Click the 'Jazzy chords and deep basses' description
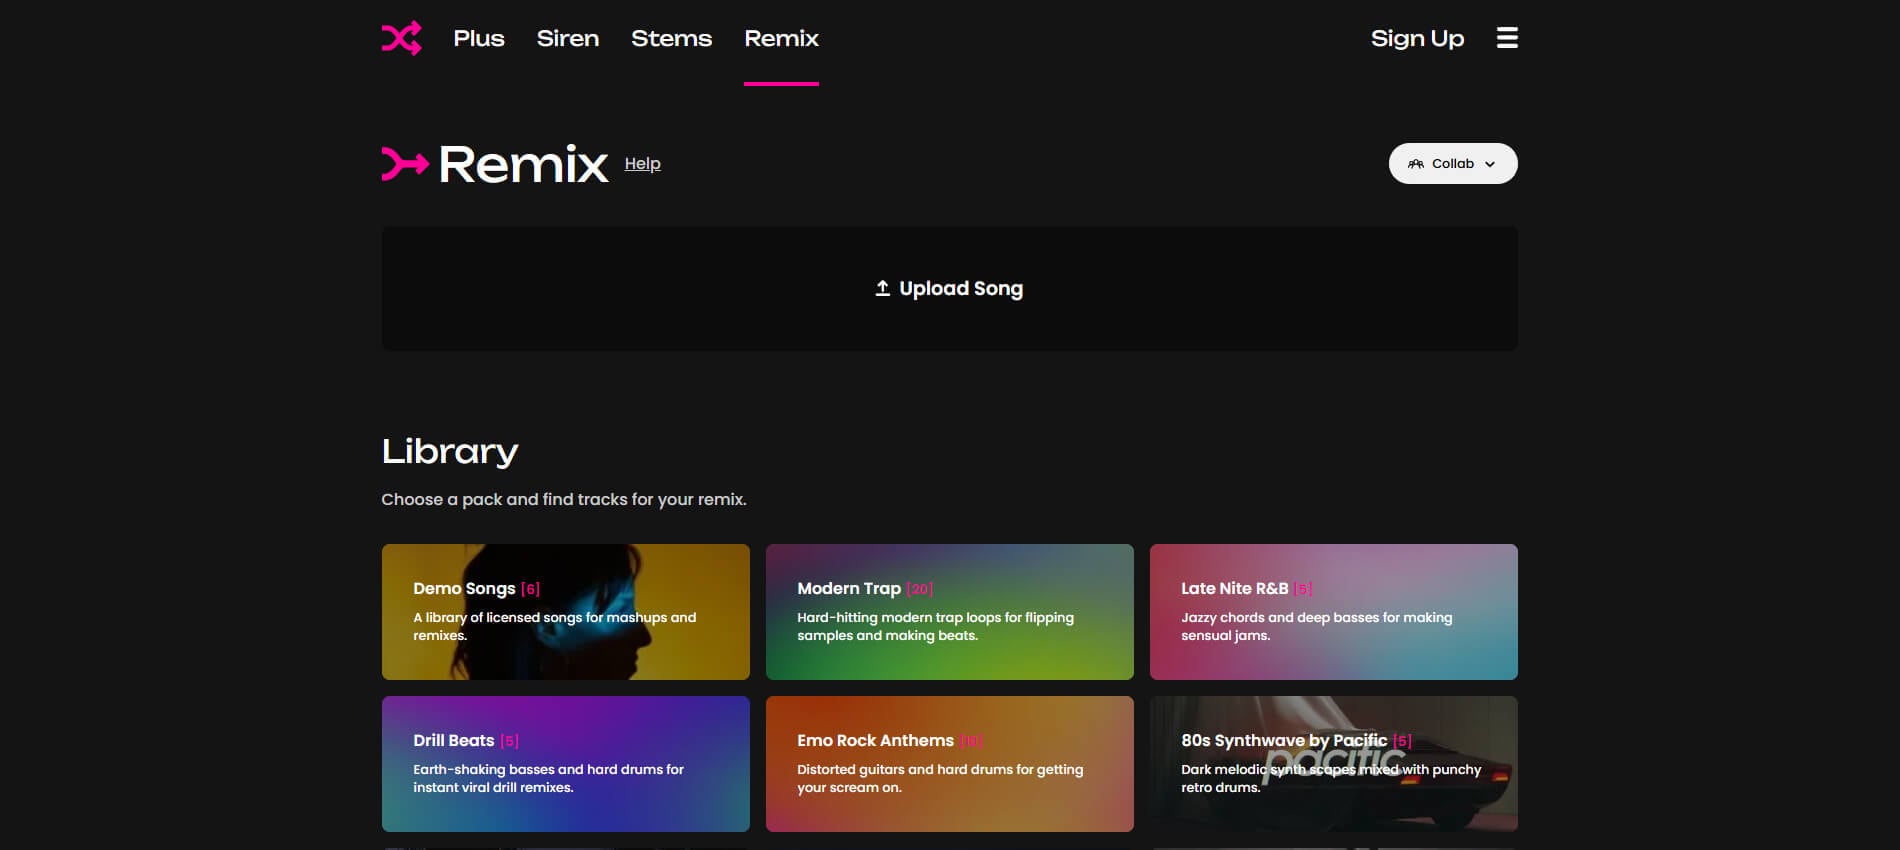 [x=1317, y=626]
